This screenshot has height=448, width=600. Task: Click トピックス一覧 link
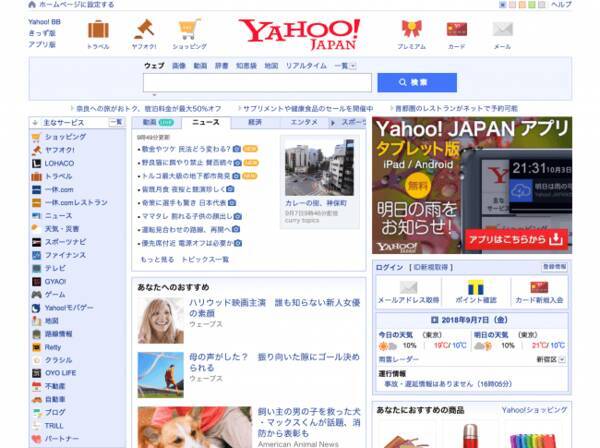[205, 260]
